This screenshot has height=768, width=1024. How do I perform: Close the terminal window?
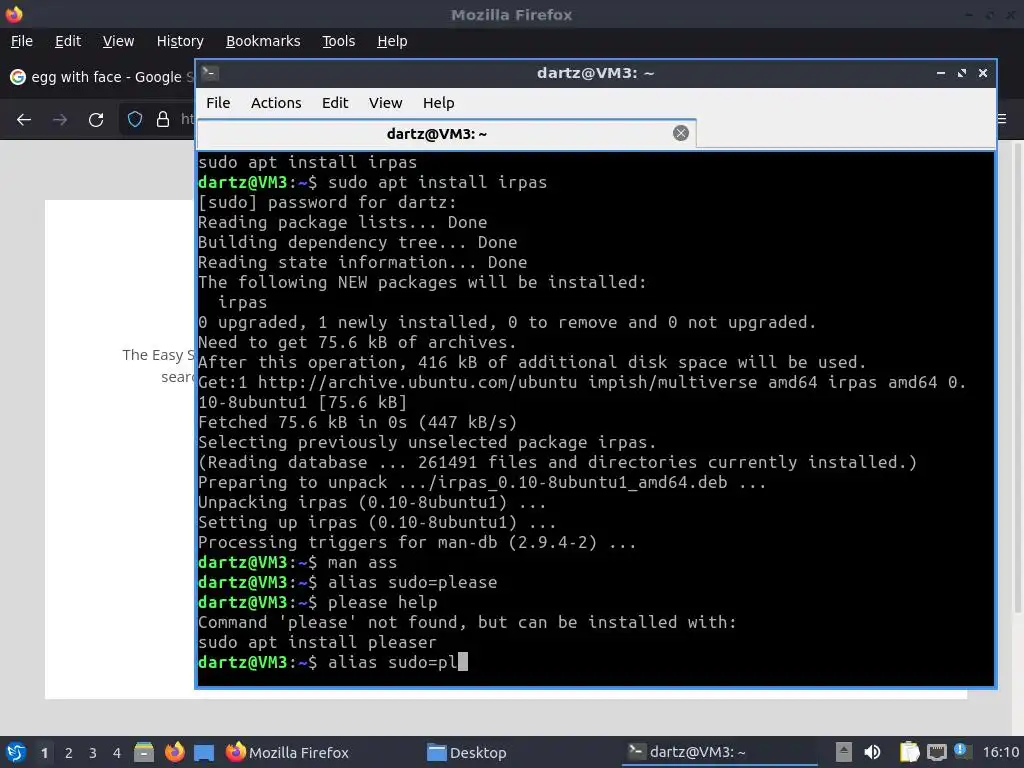tap(982, 73)
